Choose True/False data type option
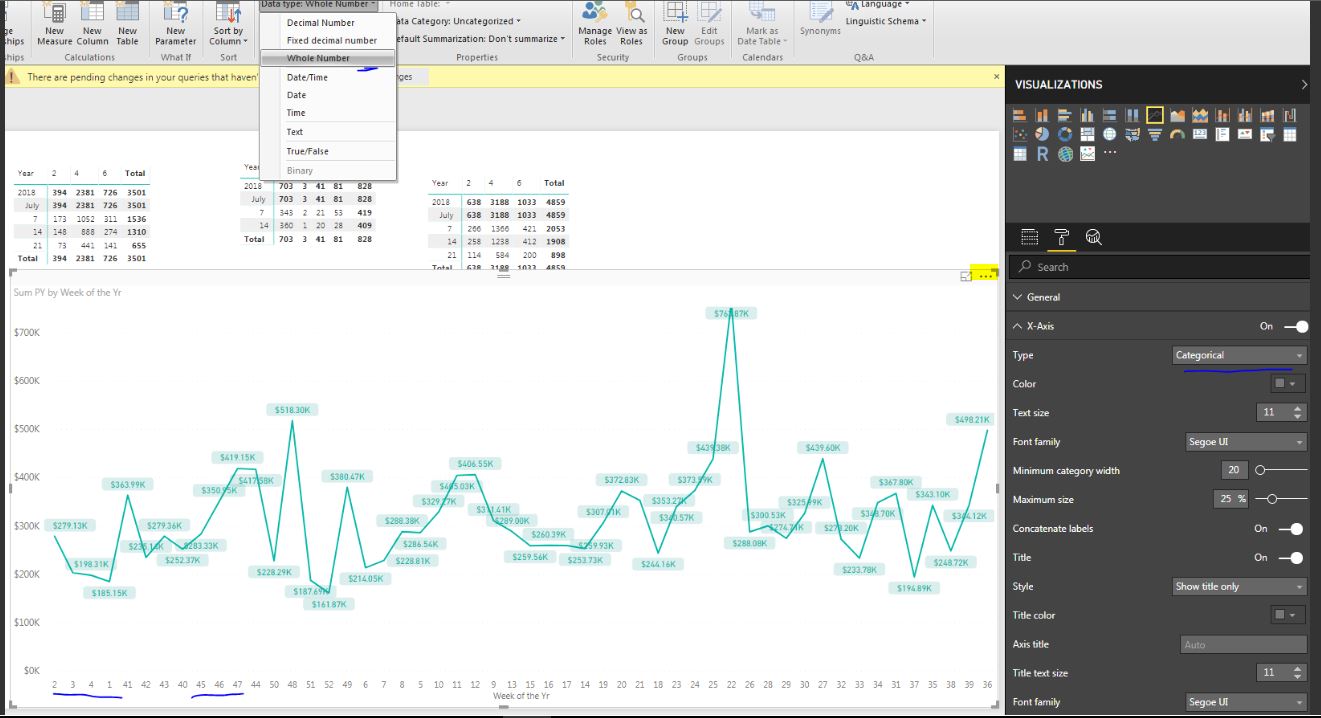 pyautogui.click(x=328, y=151)
